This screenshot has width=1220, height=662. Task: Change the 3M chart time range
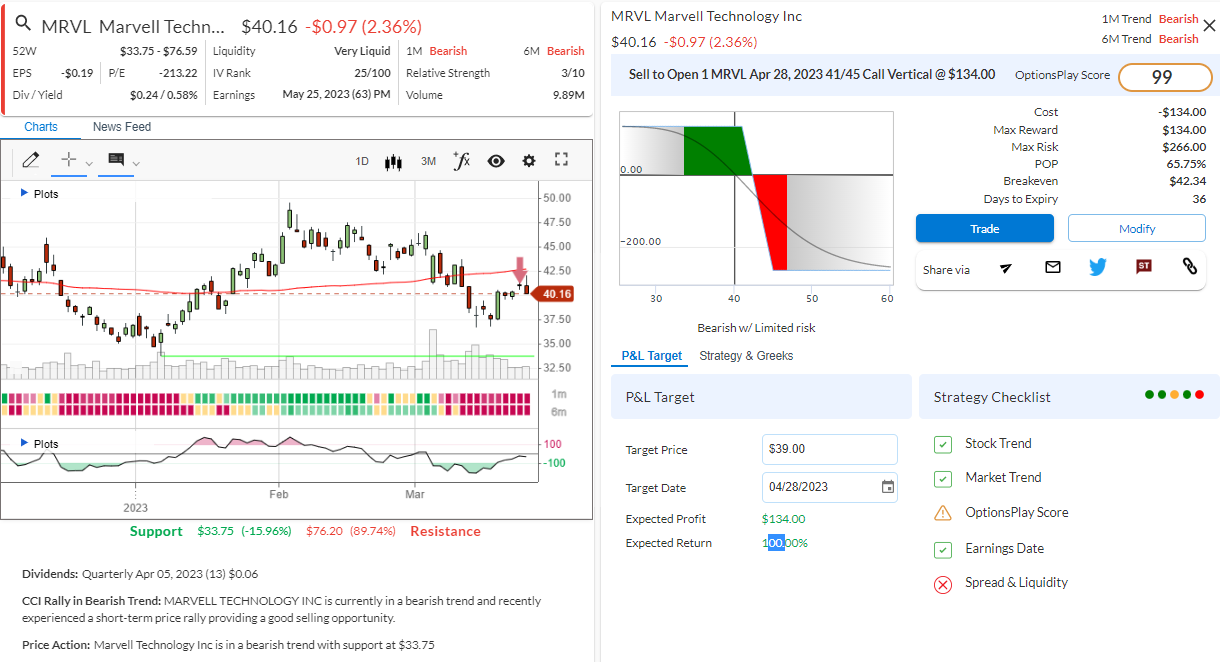click(428, 161)
